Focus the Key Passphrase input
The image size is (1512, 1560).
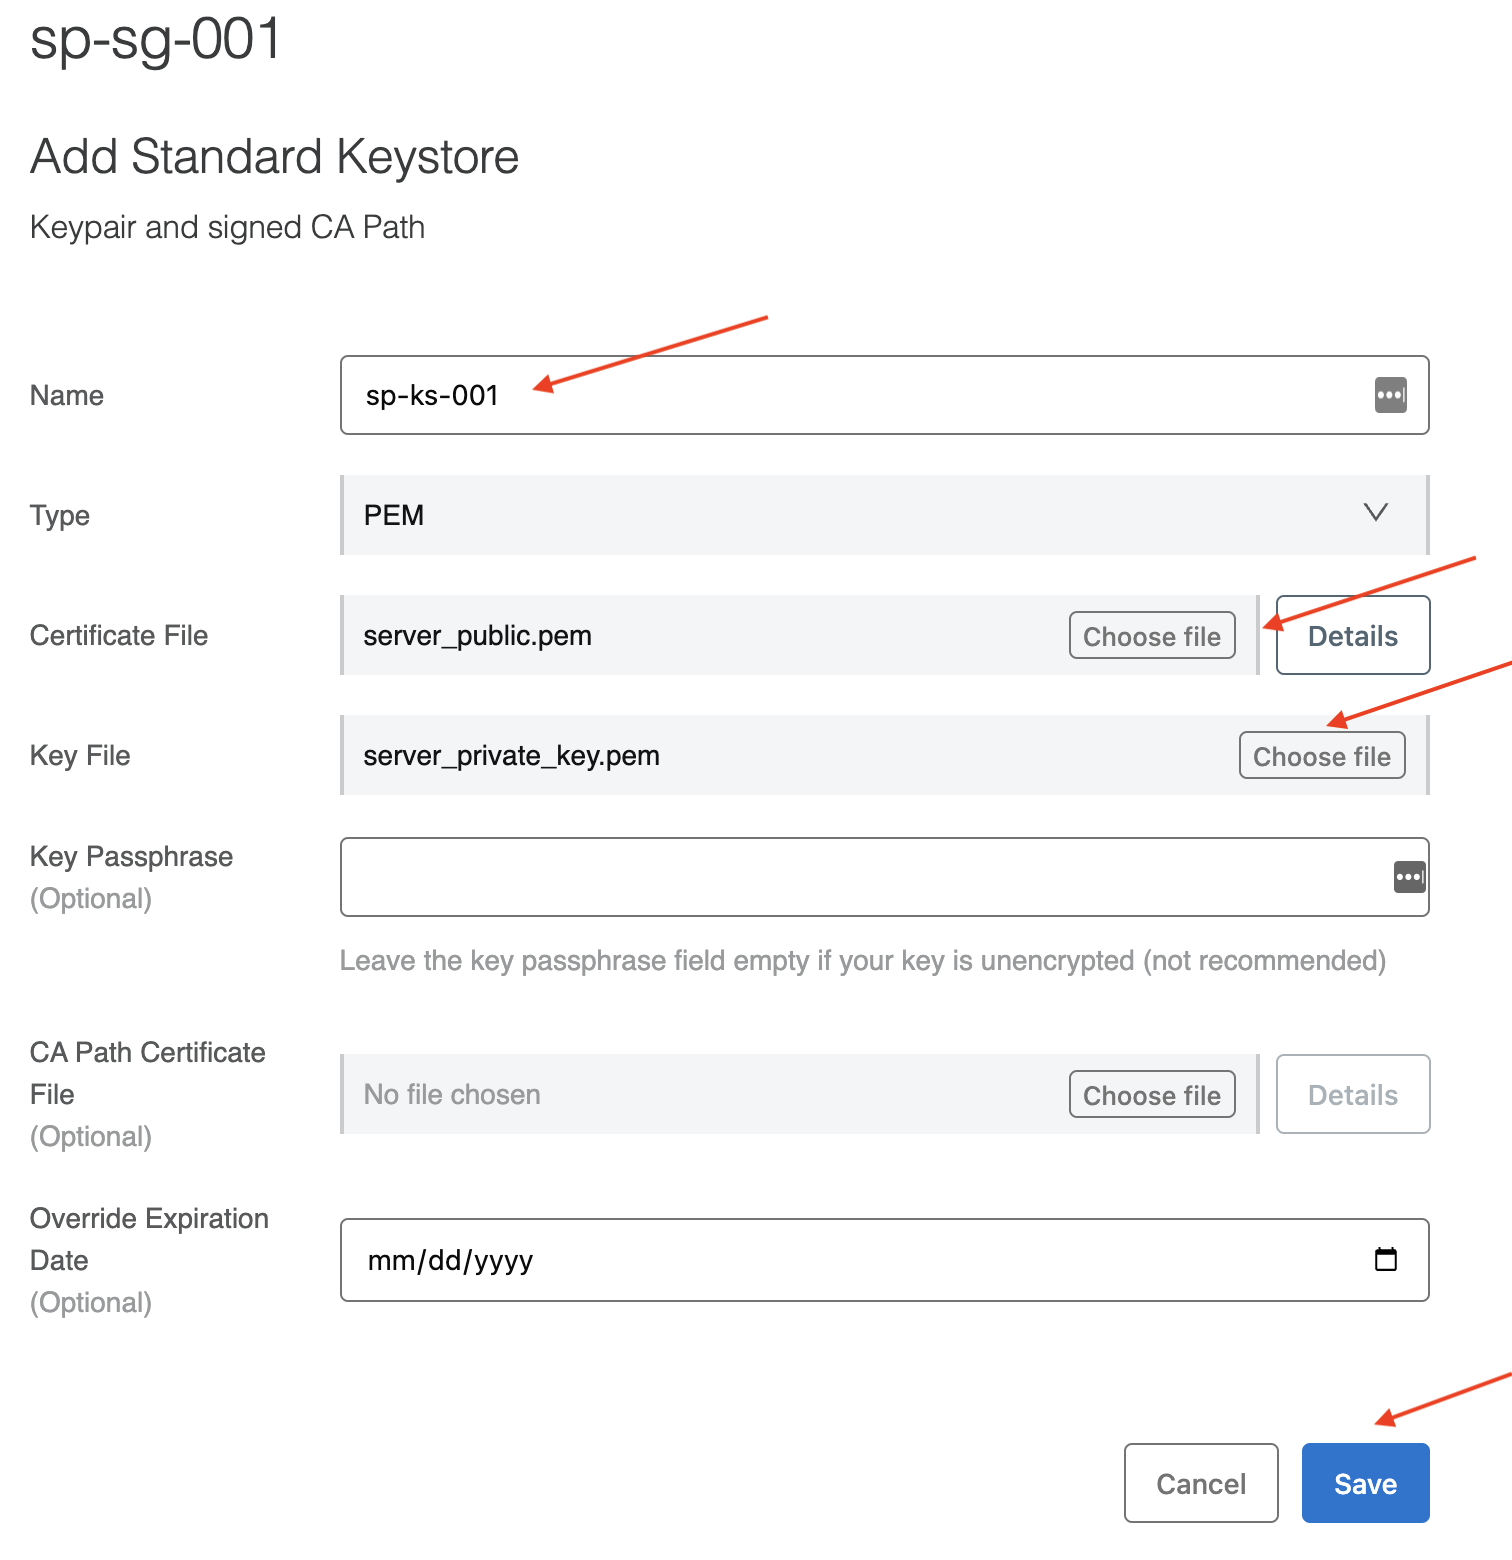pyautogui.click(x=884, y=877)
